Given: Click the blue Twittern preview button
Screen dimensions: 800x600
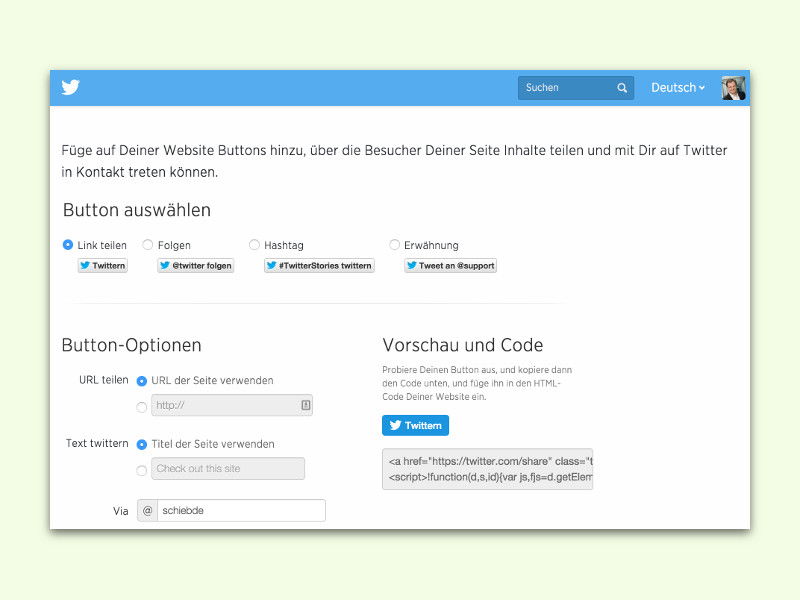Looking at the screenshot, I should pos(415,425).
